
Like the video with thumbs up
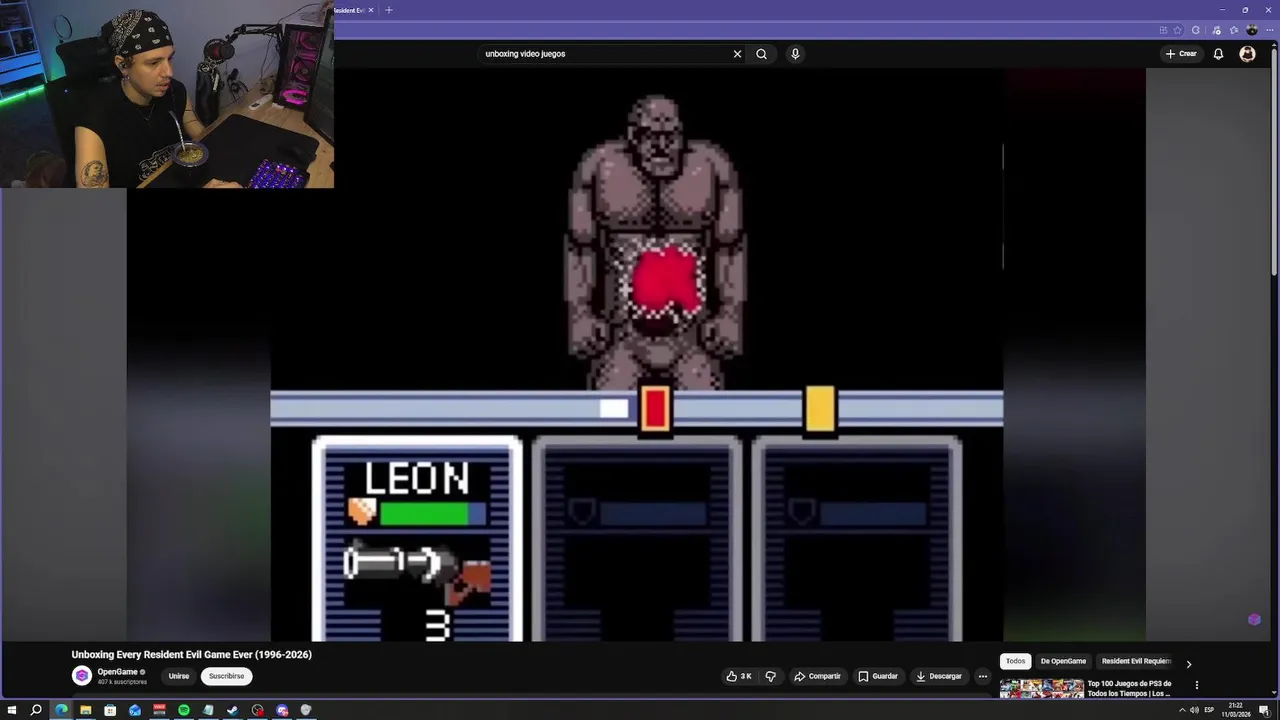pos(739,676)
